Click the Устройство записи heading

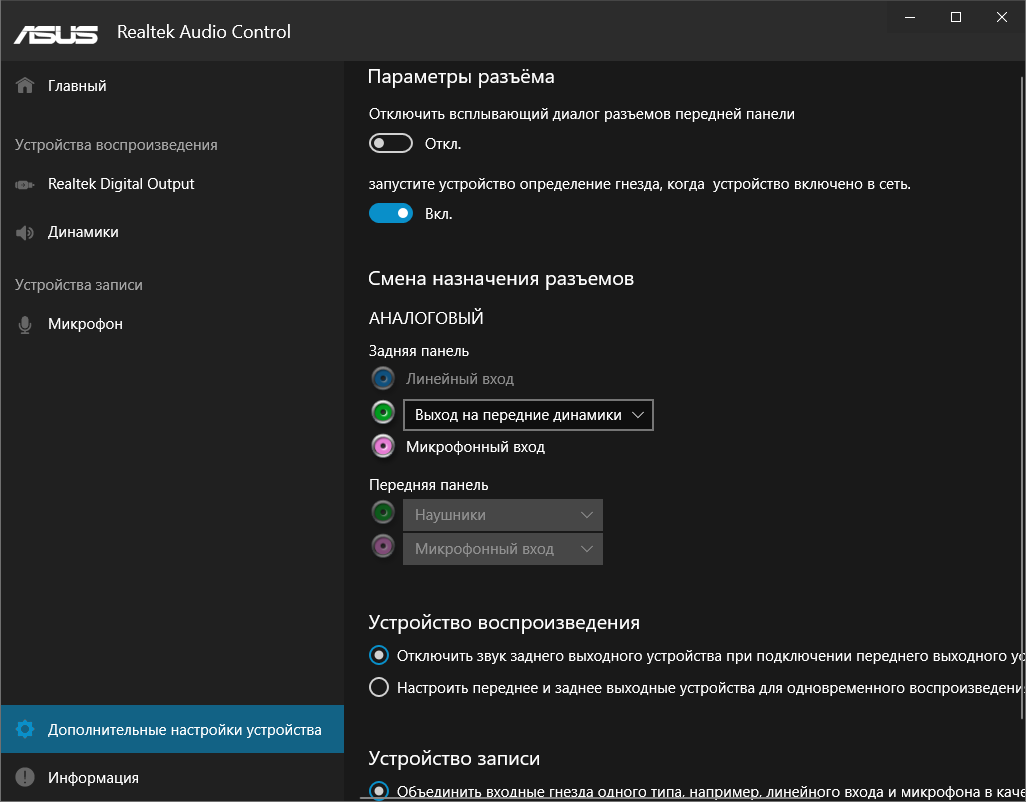point(454,758)
